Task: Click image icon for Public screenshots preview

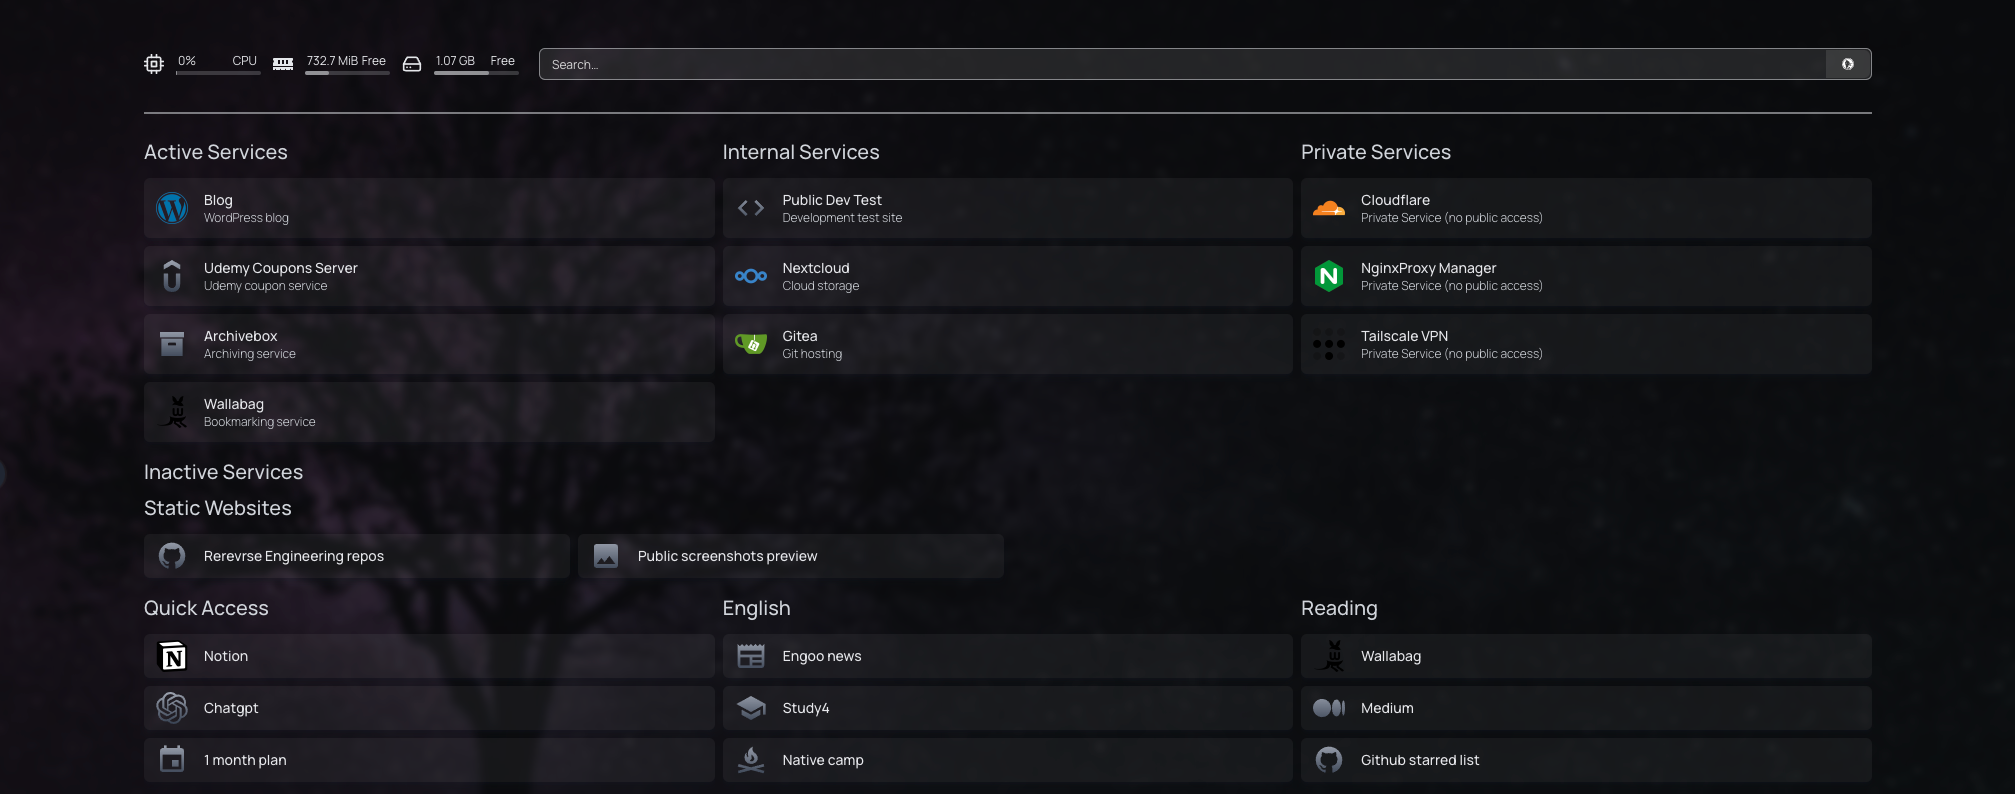Action: (606, 556)
